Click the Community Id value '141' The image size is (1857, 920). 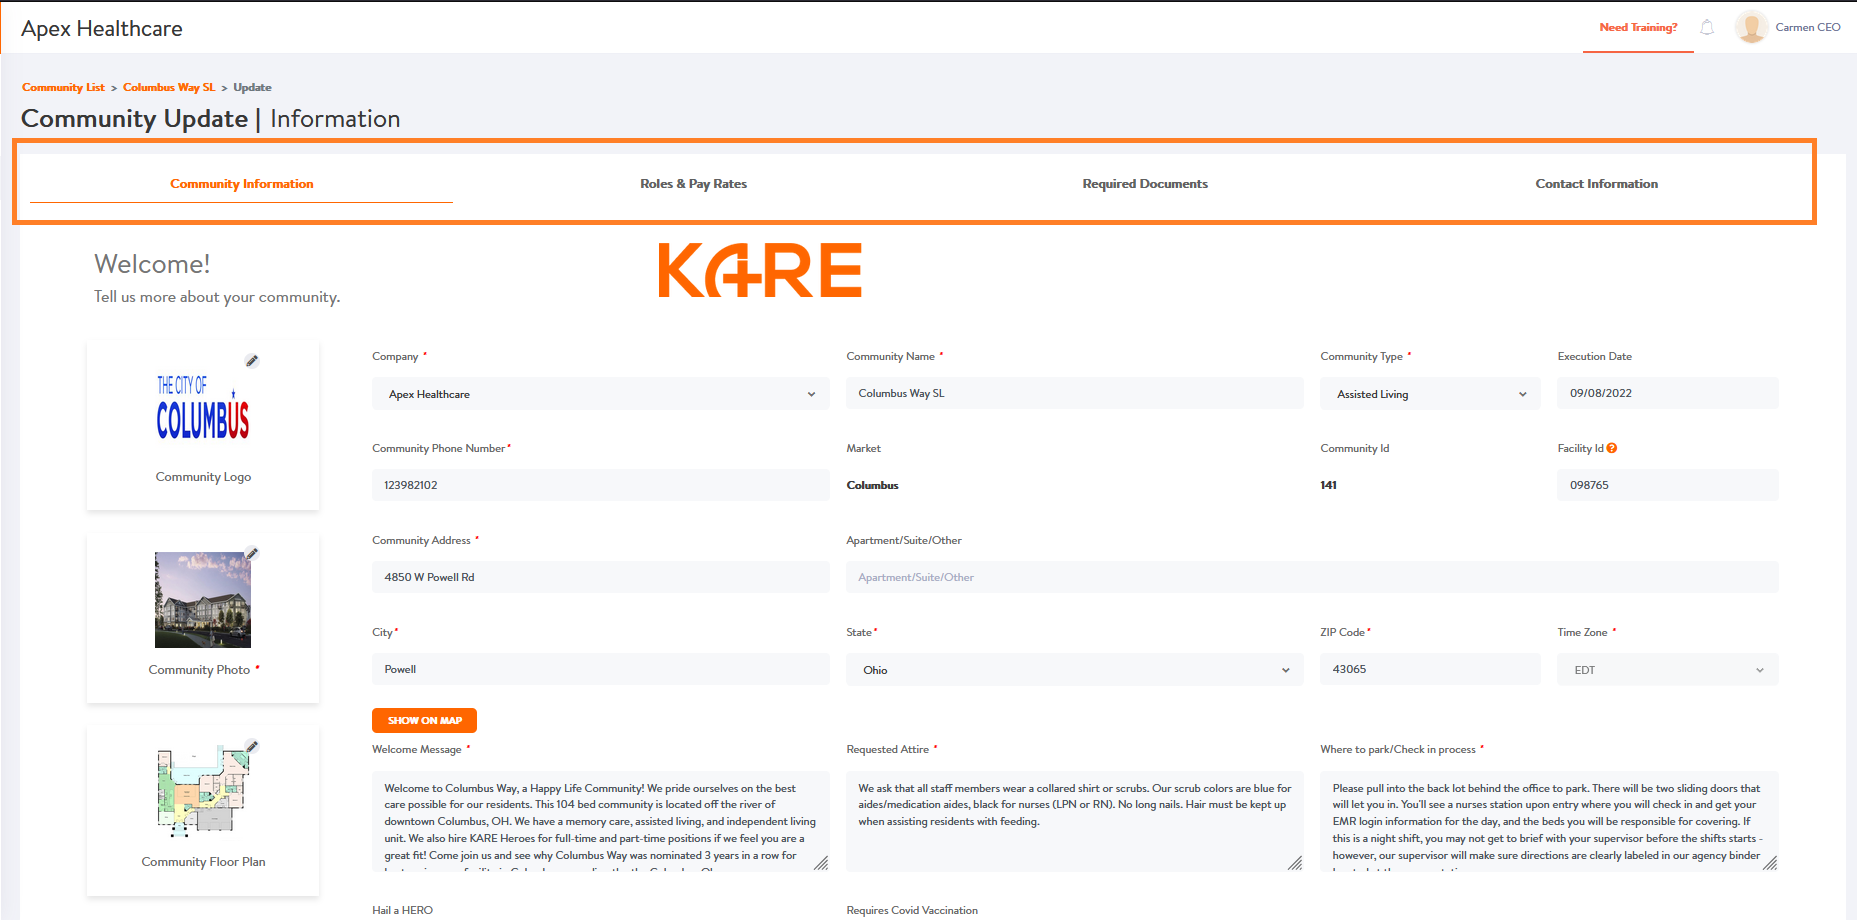tap(1328, 485)
